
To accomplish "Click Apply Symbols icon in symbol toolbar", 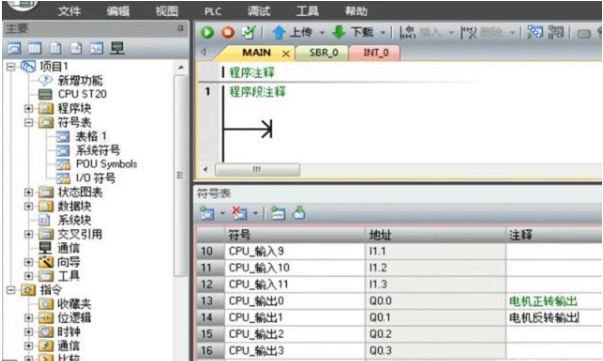I will [x=299, y=213].
